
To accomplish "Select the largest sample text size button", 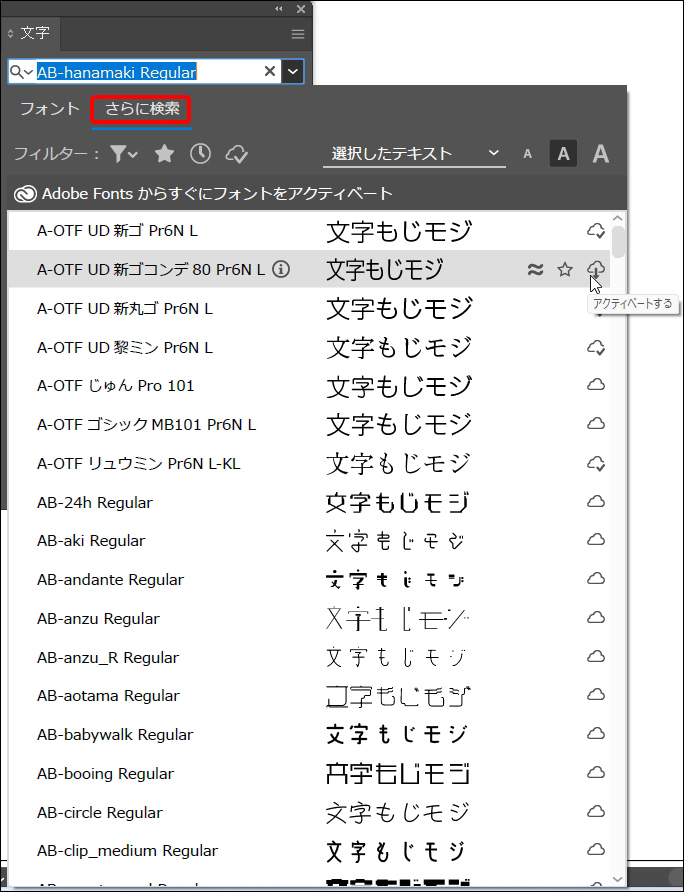I will click(600, 153).
